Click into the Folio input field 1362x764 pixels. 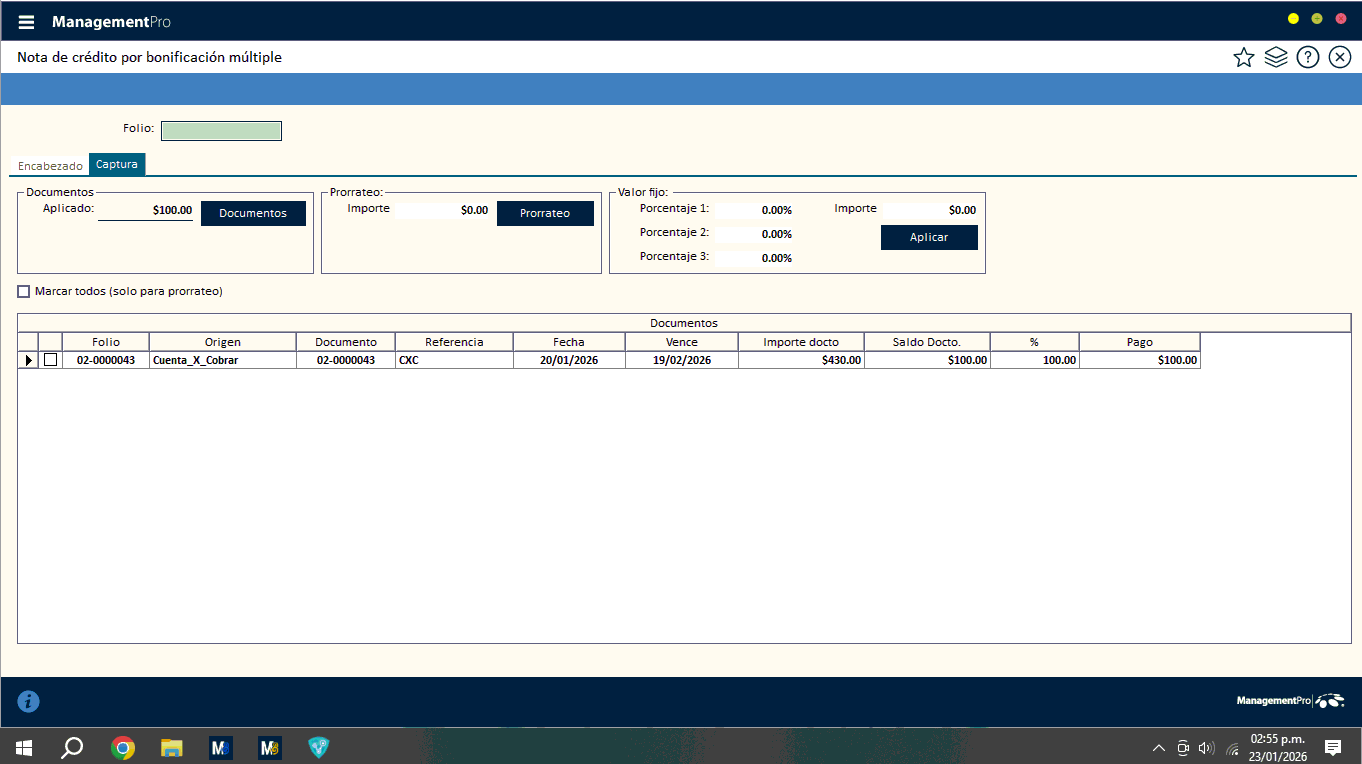(221, 130)
